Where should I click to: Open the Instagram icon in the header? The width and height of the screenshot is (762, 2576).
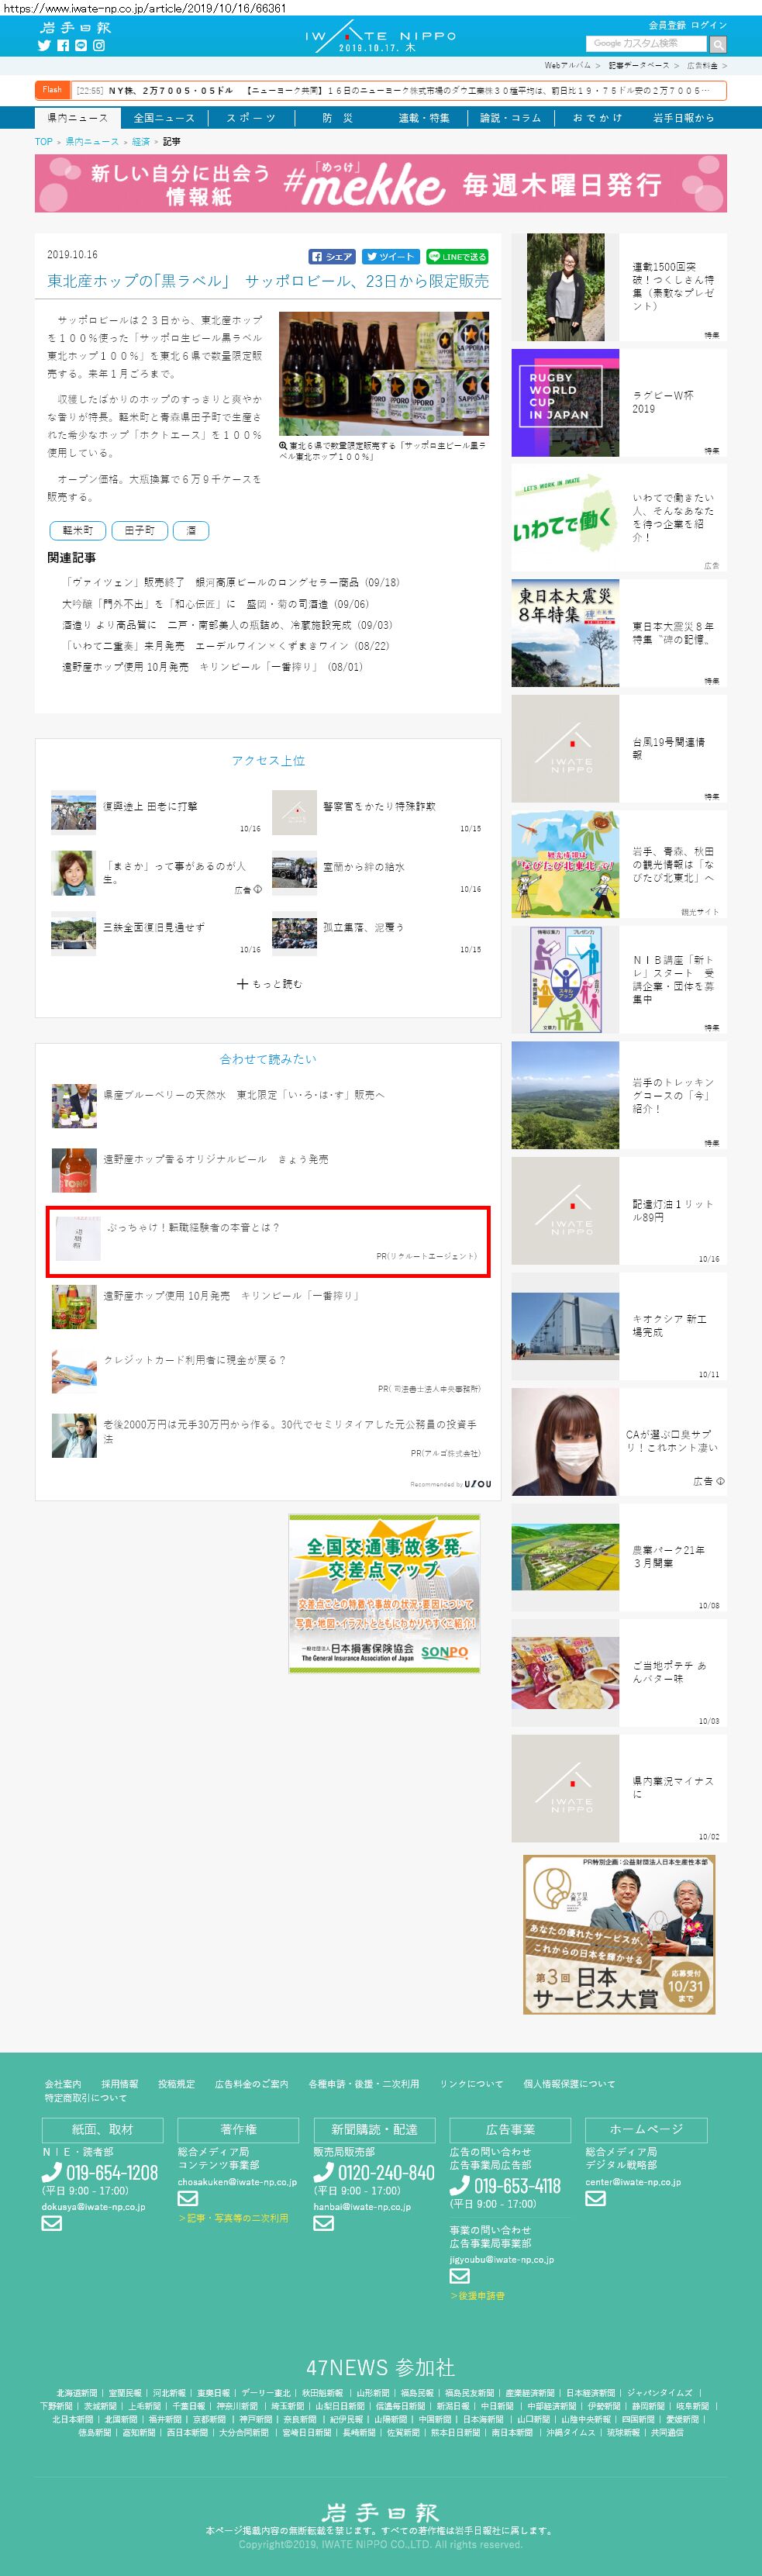99,46
